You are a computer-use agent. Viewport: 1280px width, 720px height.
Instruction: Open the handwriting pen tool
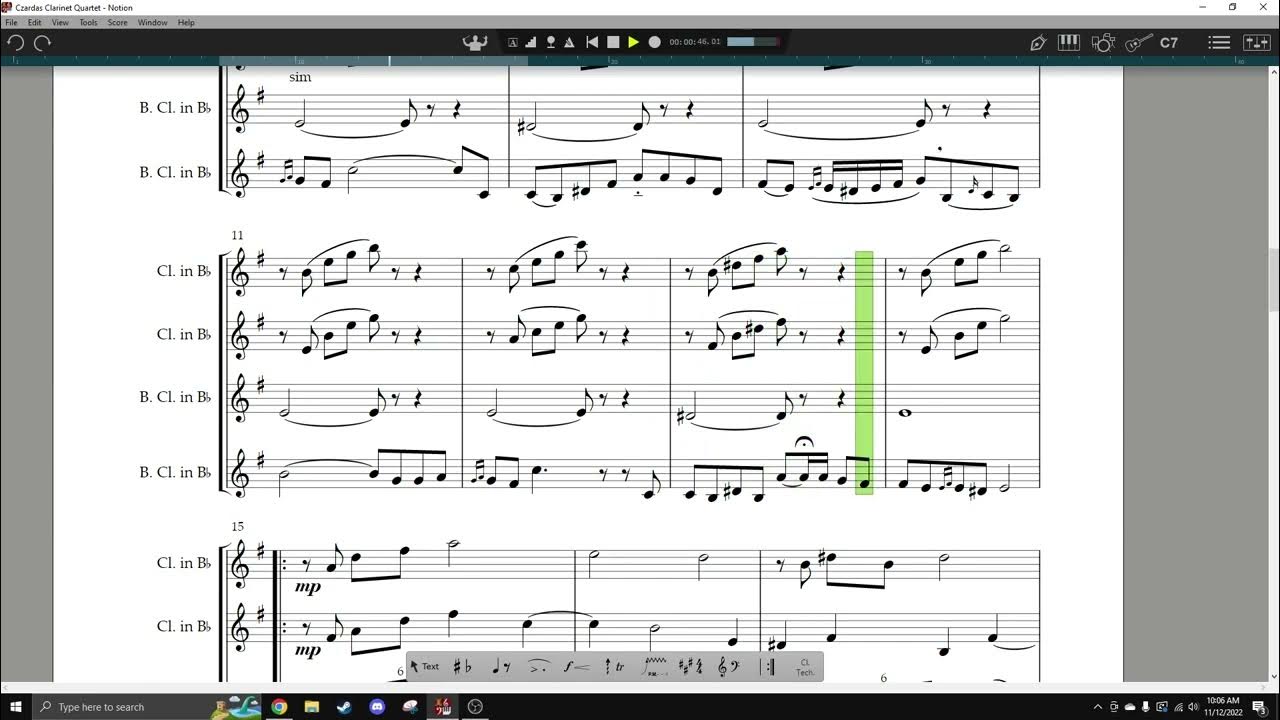[1038, 42]
